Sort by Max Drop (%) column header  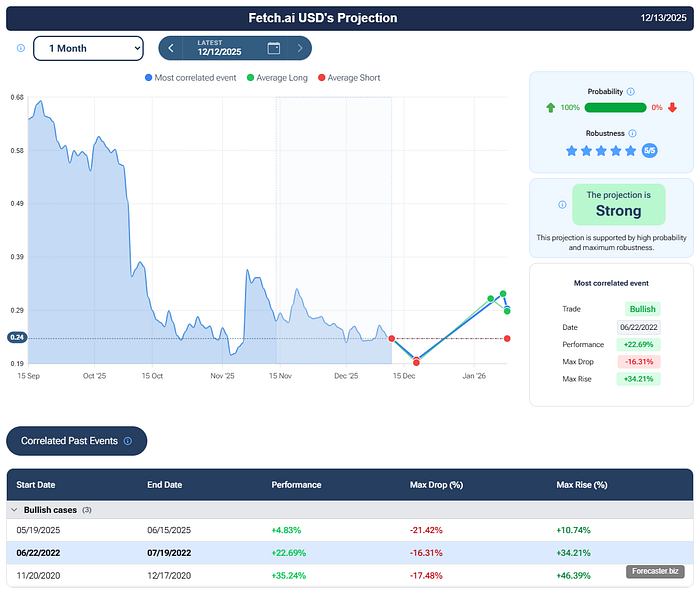(x=436, y=485)
